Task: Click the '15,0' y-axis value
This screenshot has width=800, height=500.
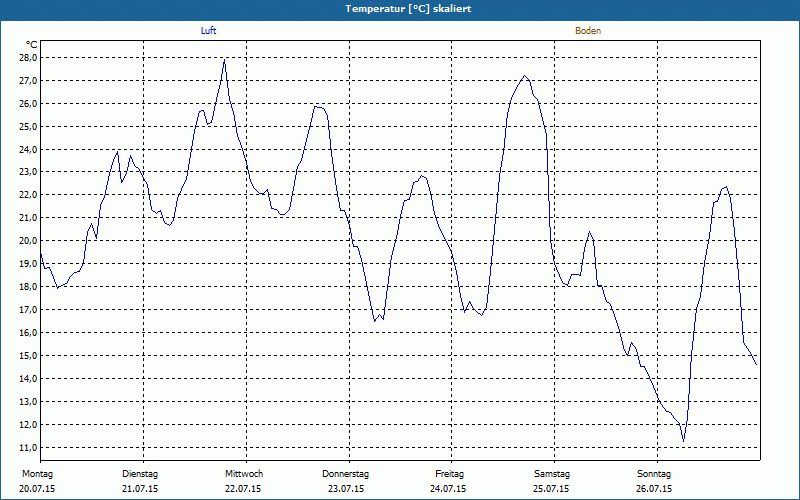Action: click(x=28, y=356)
